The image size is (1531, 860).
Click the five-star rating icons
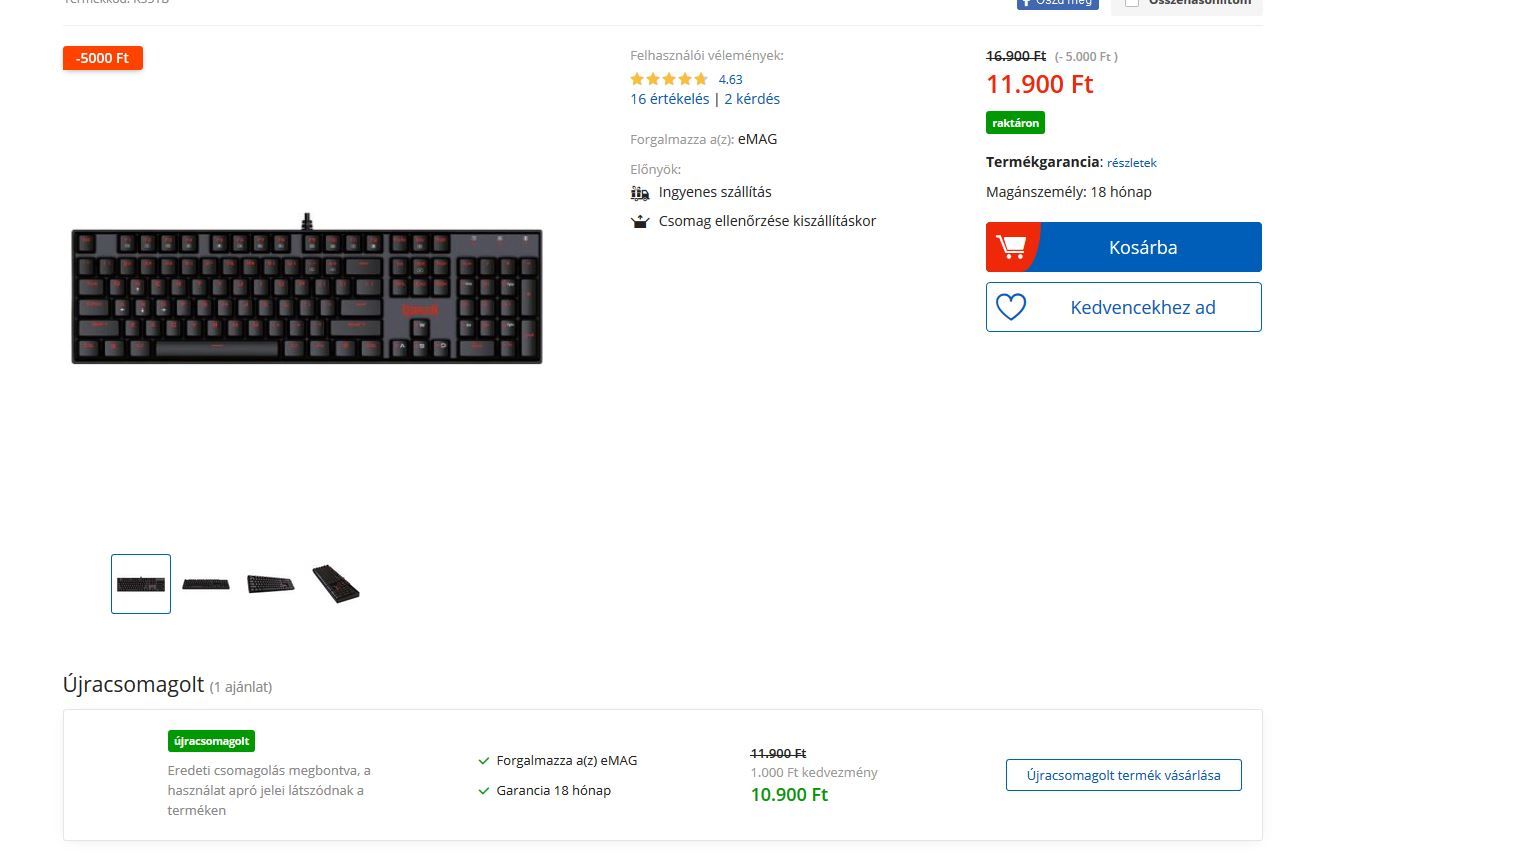pyautogui.click(x=669, y=79)
